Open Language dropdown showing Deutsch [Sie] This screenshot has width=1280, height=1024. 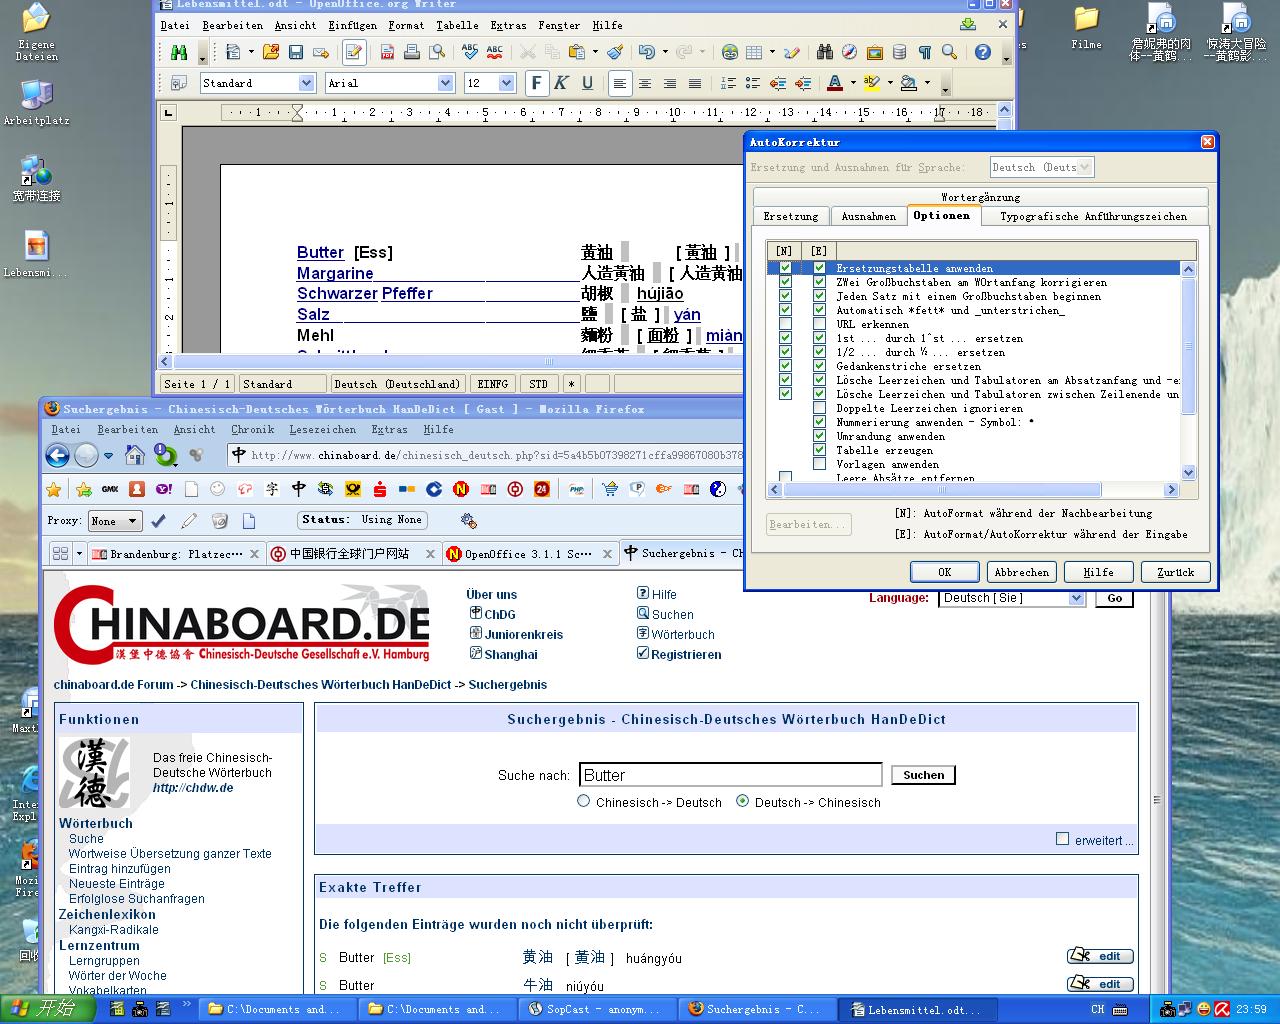[1012, 598]
